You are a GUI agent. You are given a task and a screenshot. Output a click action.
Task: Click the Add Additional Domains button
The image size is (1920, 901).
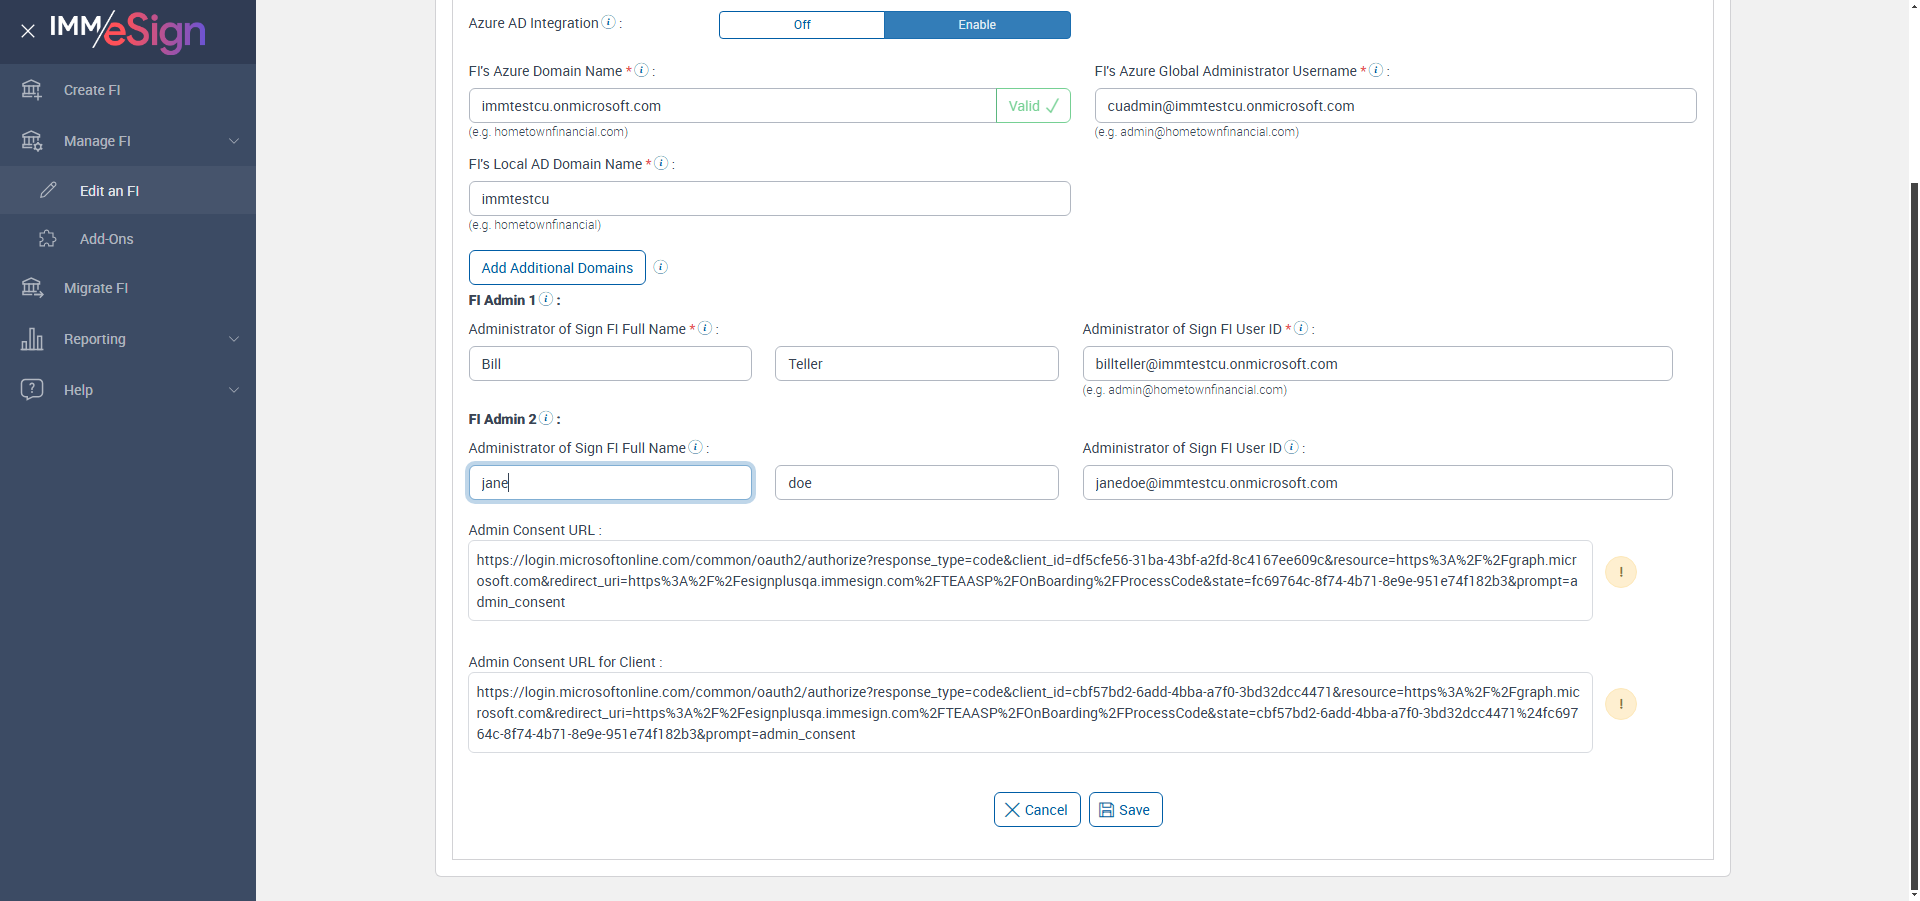(557, 268)
